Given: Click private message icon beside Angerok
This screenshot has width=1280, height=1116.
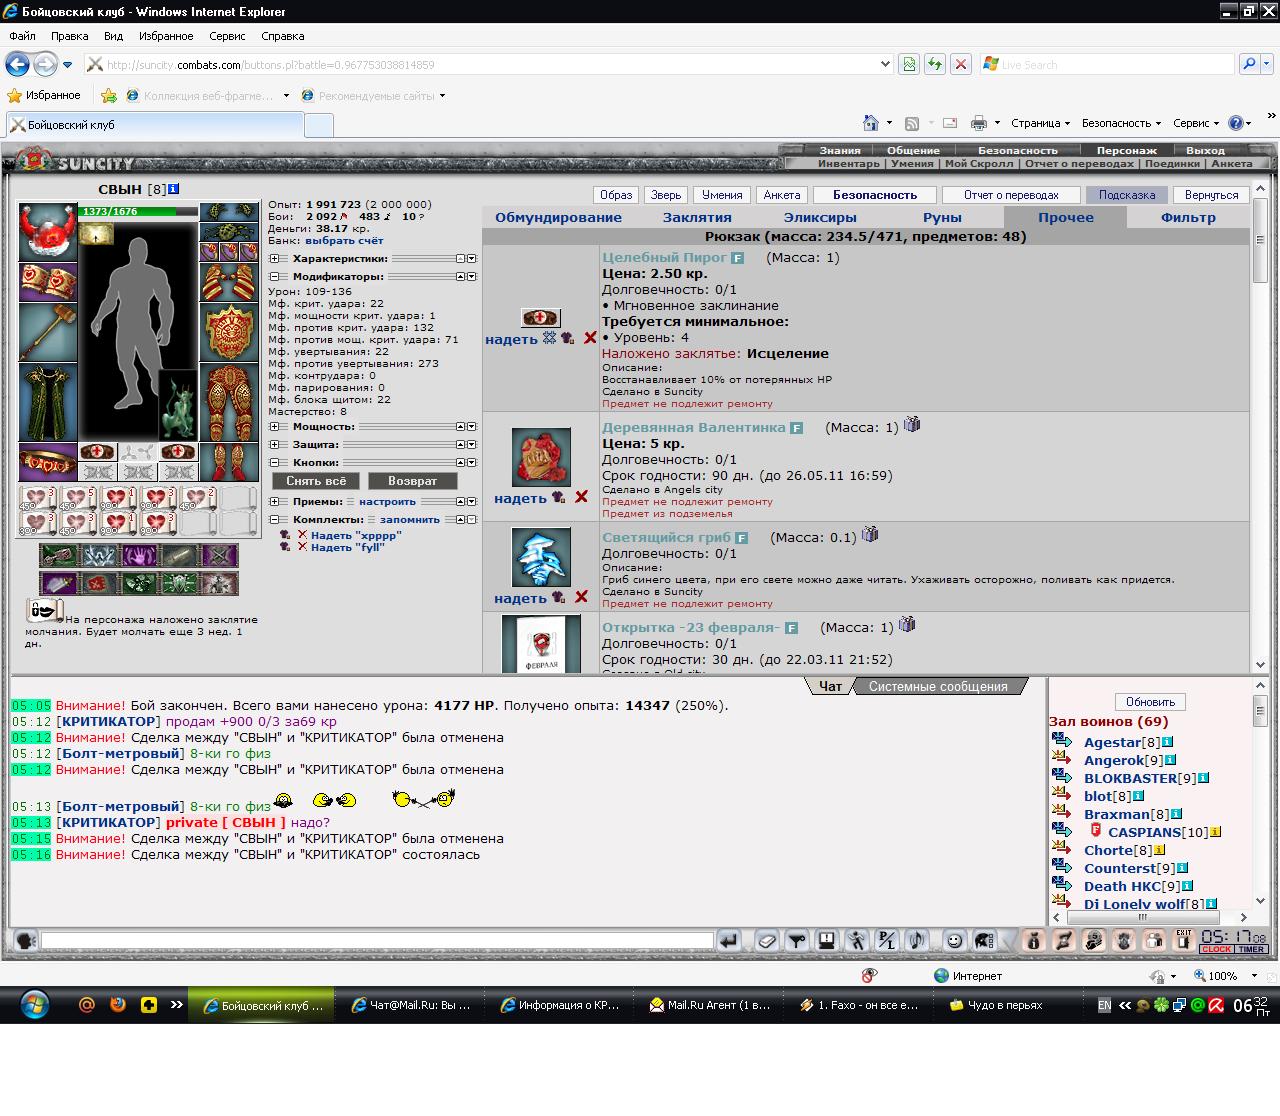Looking at the screenshot, I should [1062, 758].
